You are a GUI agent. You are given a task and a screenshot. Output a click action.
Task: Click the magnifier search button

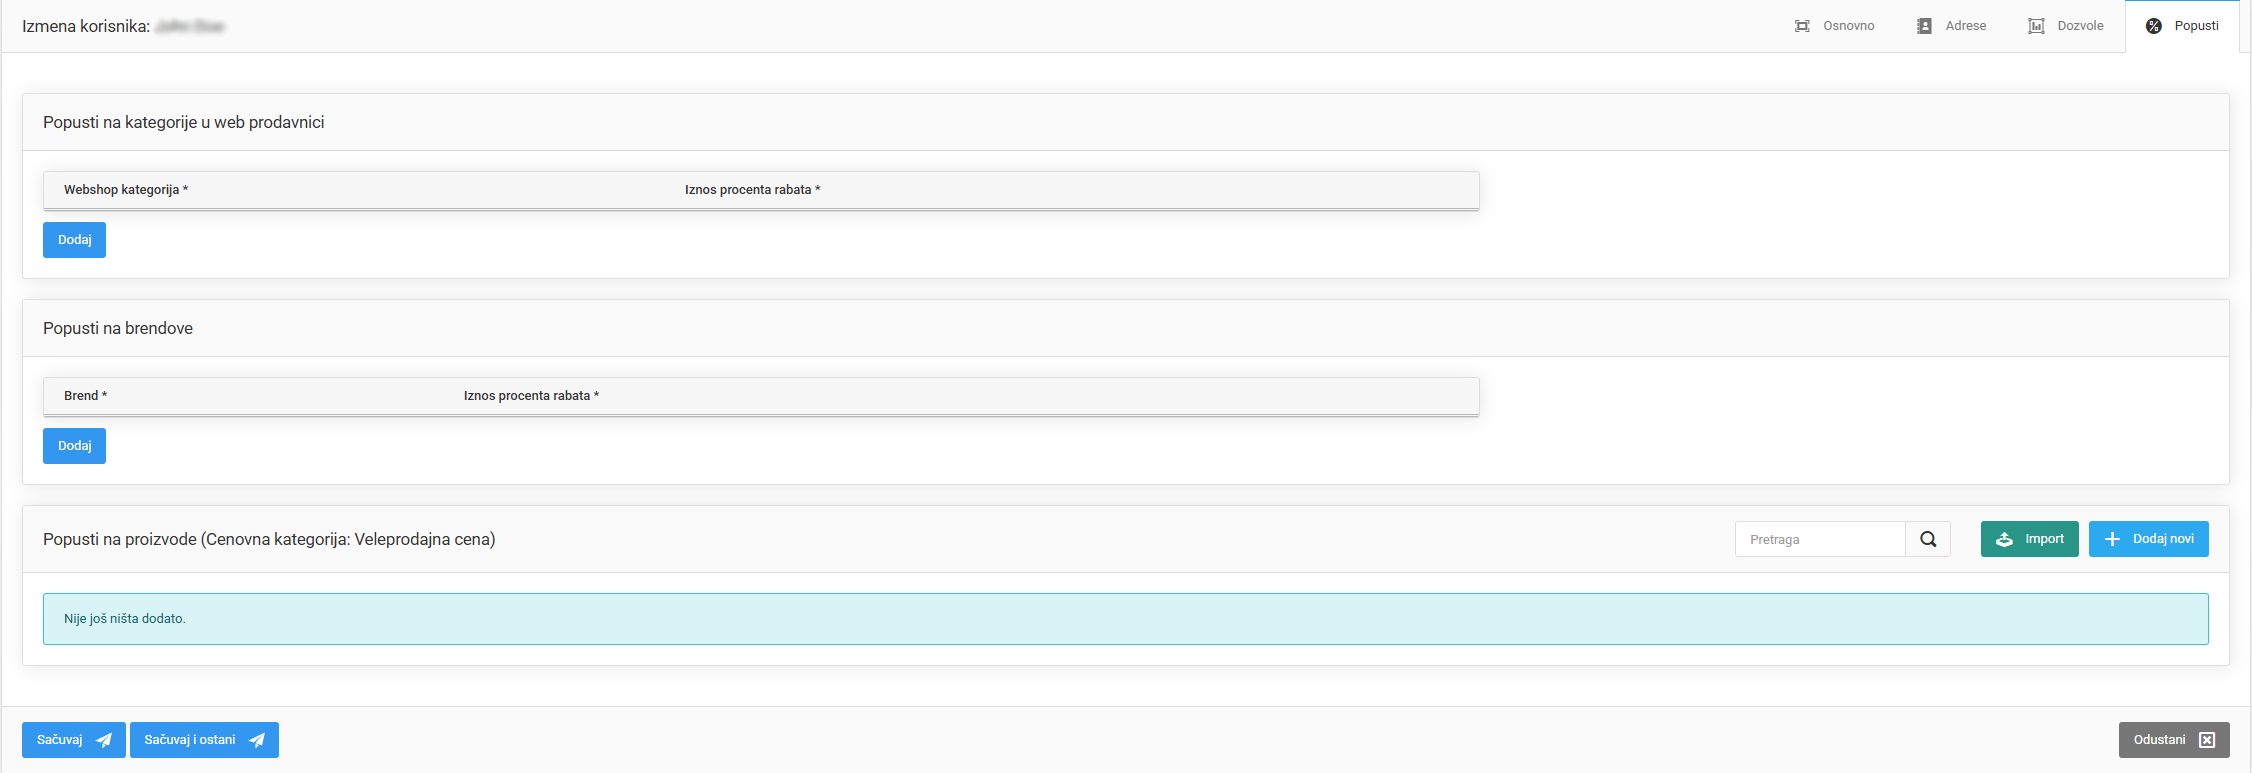pyautogui.click(x=1928, y=539)
